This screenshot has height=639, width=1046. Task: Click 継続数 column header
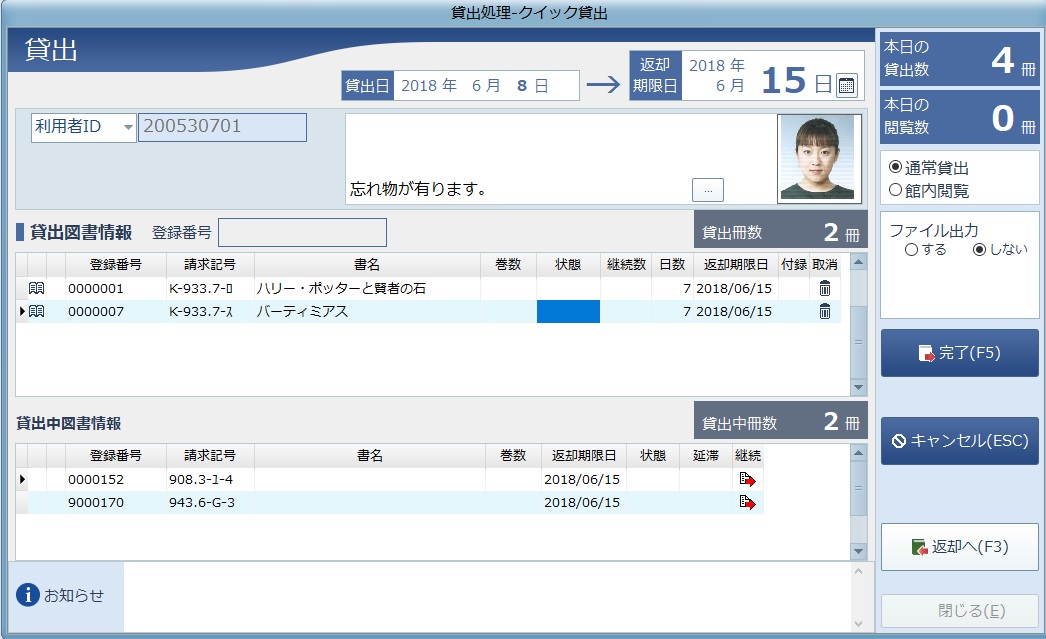pyautogui.click(x=626, y=265)
